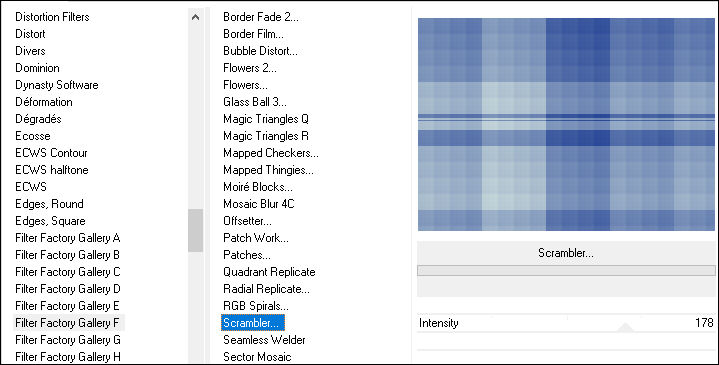Image resolution: width=719 pixels, height=365 pixels.
Task: Choose ECWS halftone category
Action: [x=52, y=170]
